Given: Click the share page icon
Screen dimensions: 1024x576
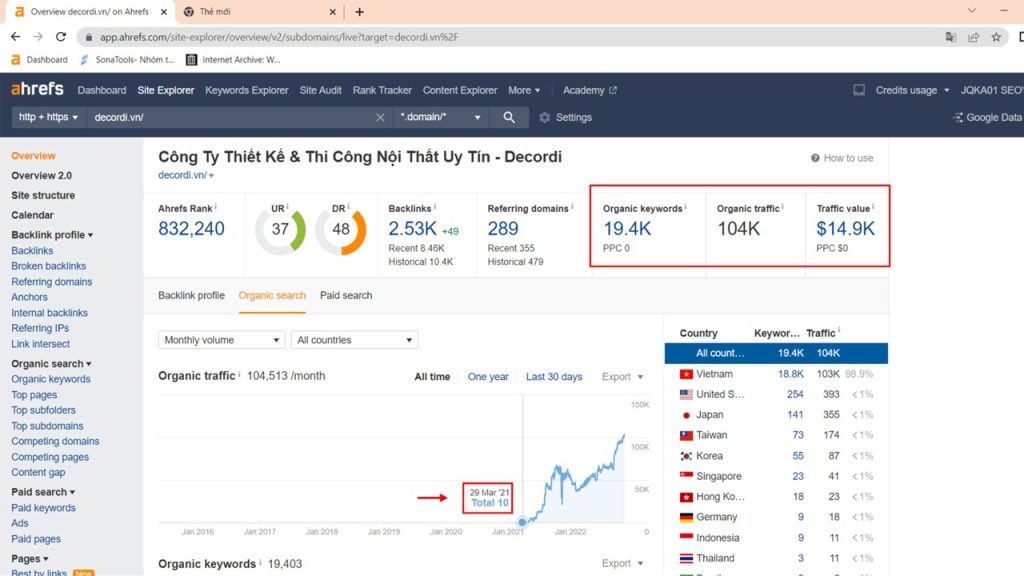Looking at the screenshot, I should tap(973, 37).
